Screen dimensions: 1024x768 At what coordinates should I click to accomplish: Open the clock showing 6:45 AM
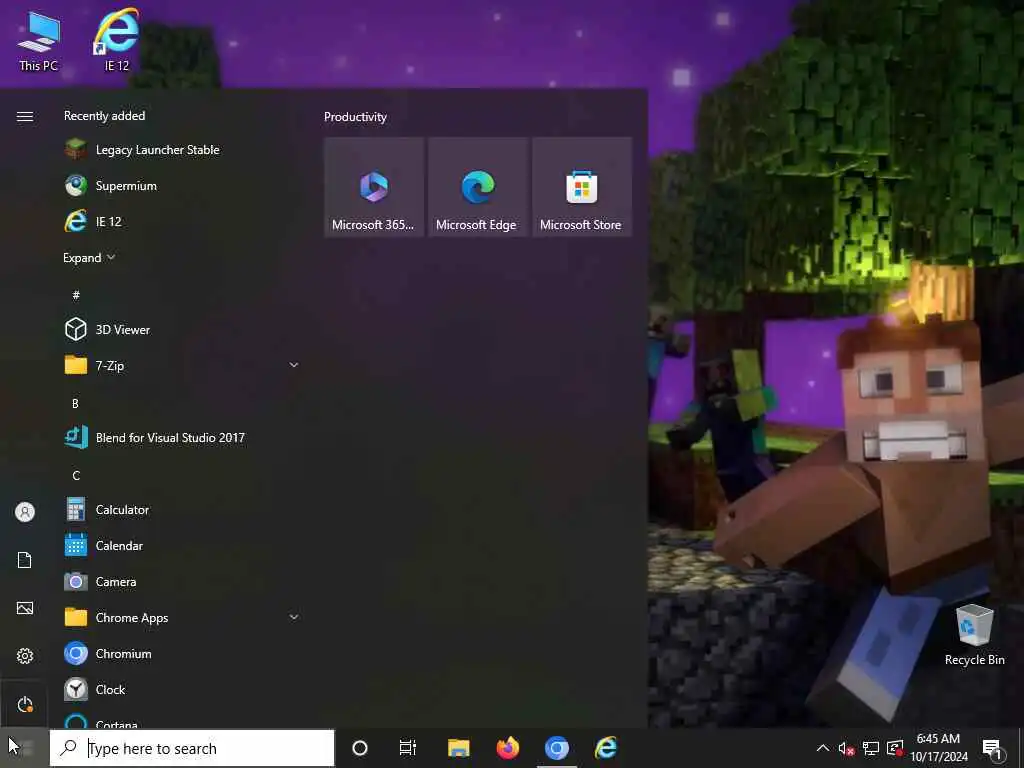[938, 748]
